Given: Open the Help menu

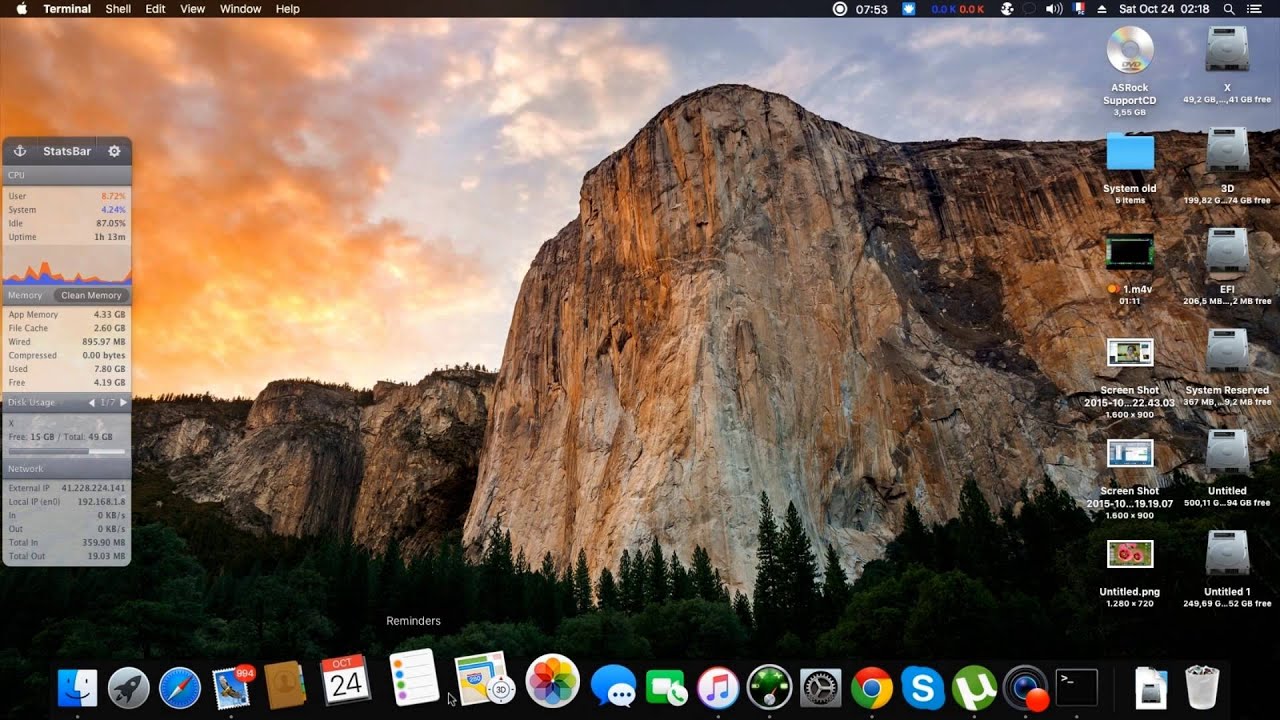Looking at the screenshot, I should coord(287,8).
